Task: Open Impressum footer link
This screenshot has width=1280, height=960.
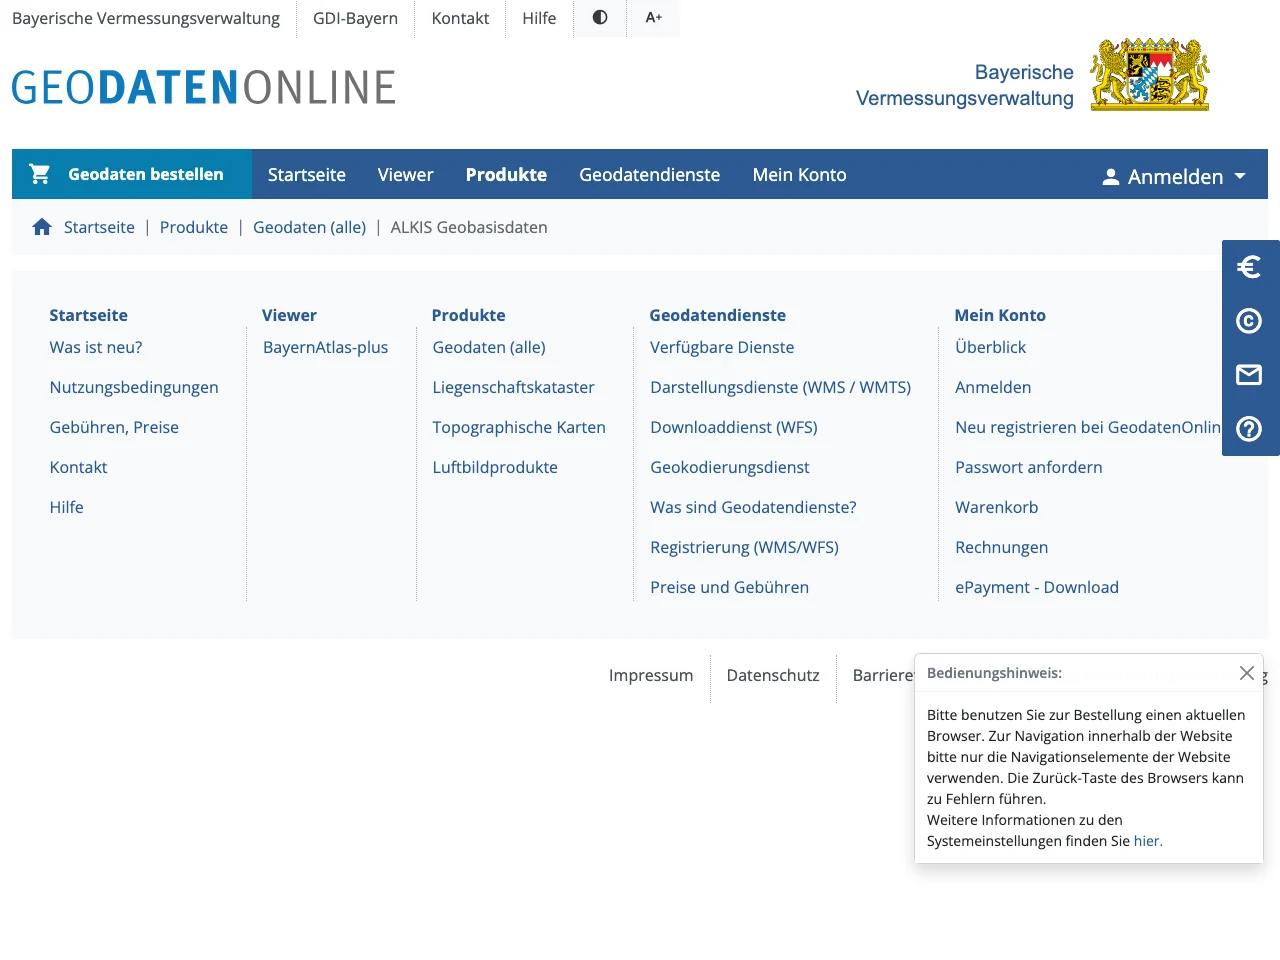Action: (651, 675)
